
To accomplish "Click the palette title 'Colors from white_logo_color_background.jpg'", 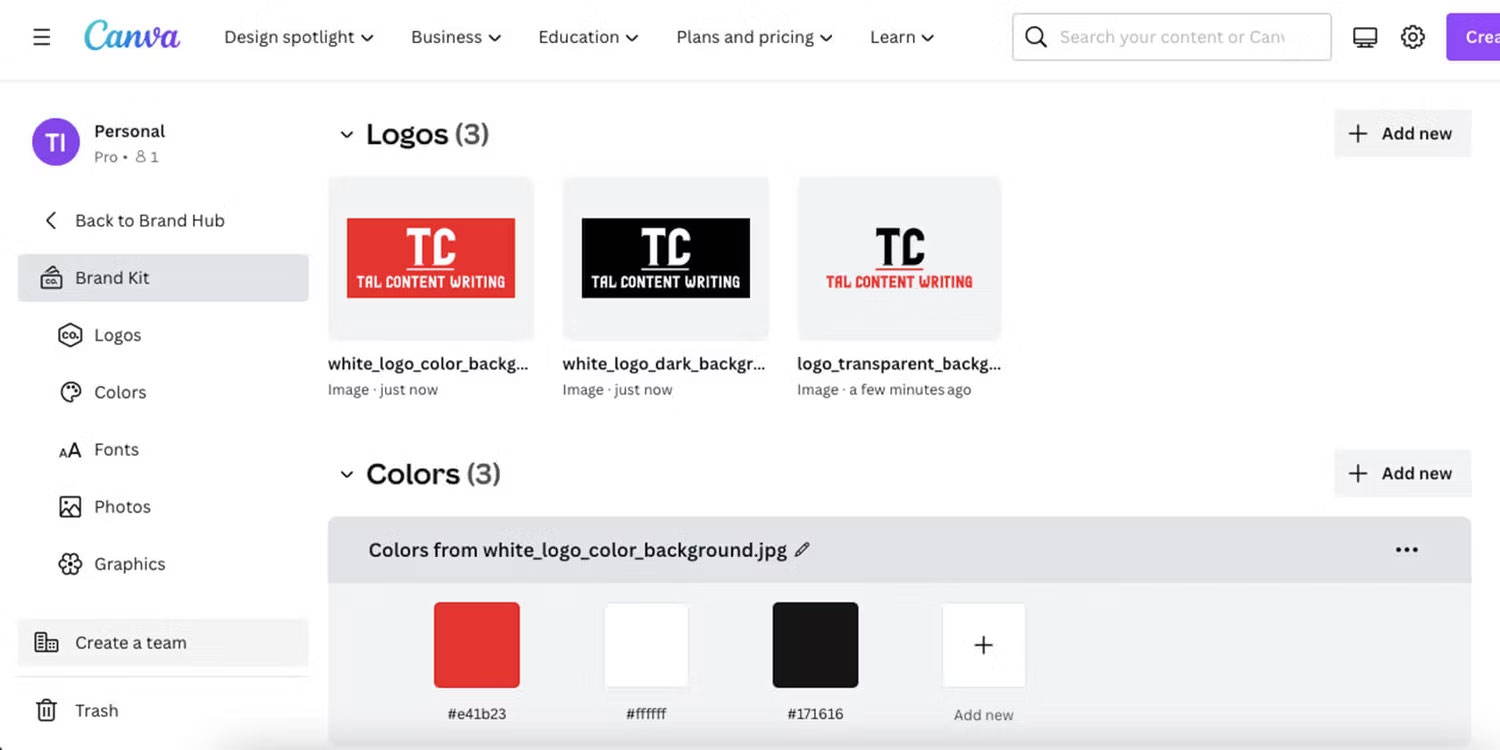I will point(578,550).
